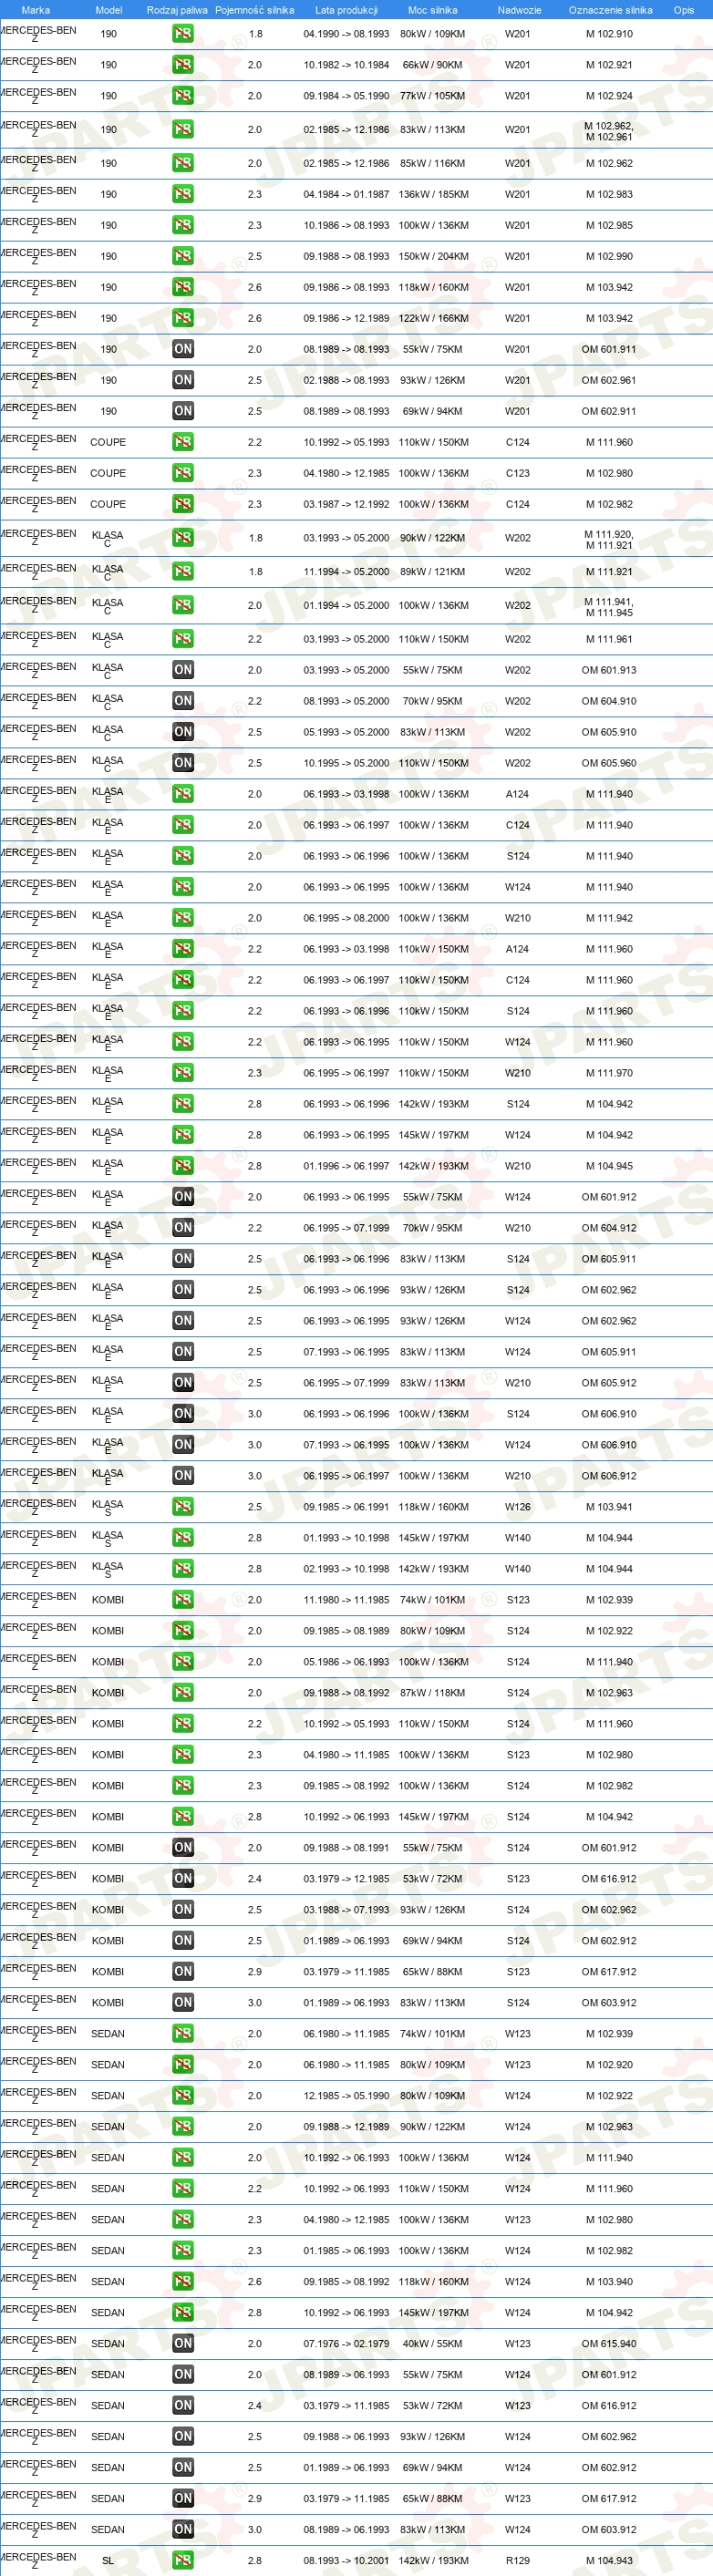Screen dimensions: 713x2576
Task: Click the SL model cell
Action: click(108, 2560)
